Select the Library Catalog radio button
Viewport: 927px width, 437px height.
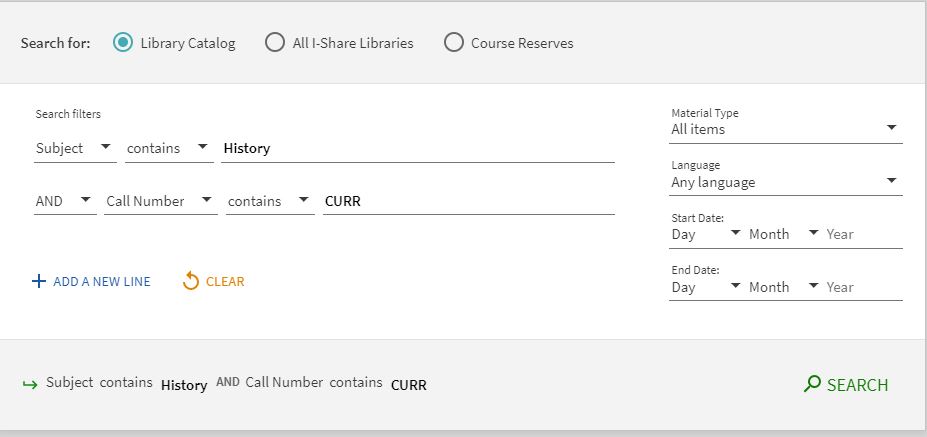click(x=123, y=43)
